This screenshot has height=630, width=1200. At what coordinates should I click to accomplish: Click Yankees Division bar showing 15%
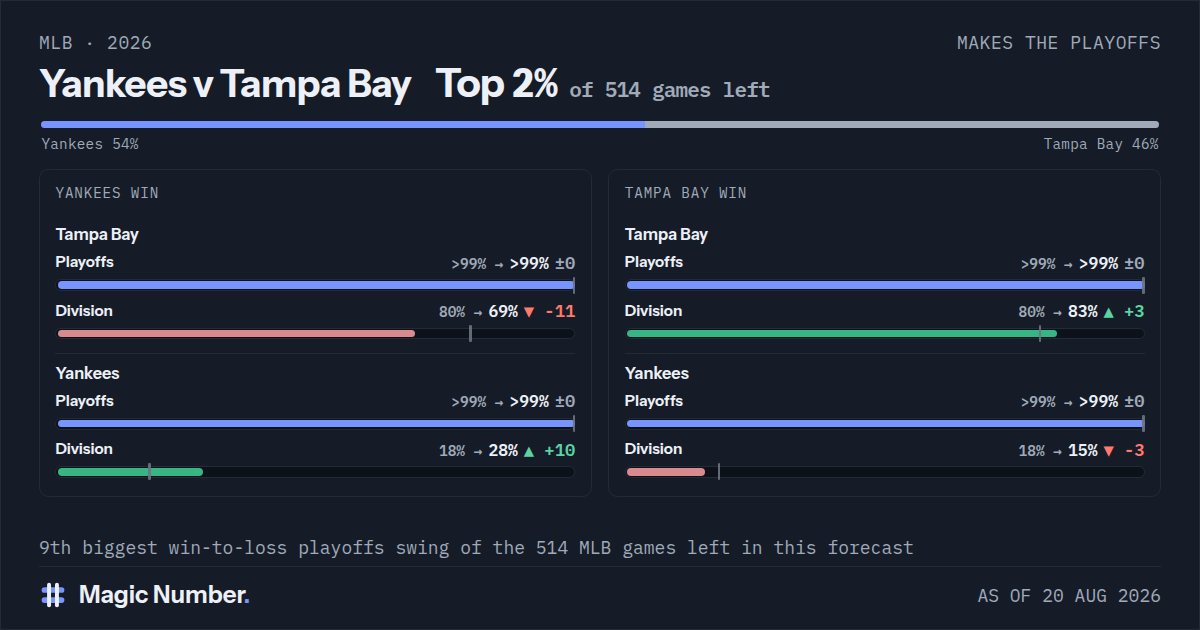(885, 471)
